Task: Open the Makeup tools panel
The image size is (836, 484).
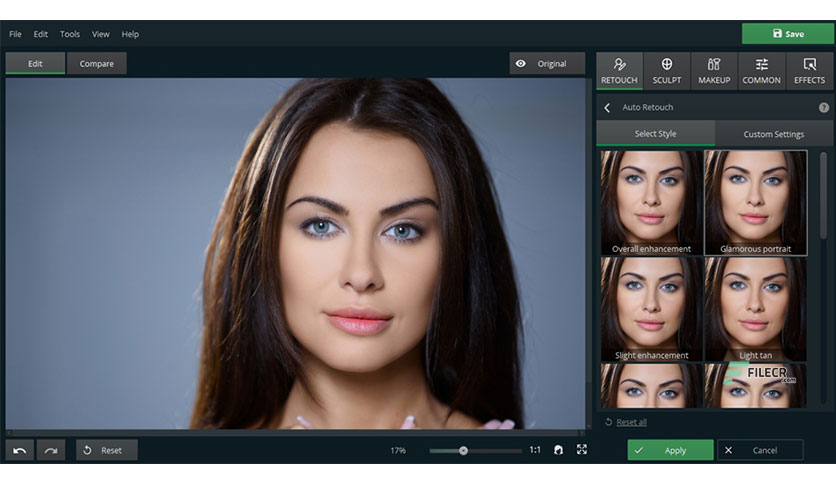Action: click(x=714, y=71)
